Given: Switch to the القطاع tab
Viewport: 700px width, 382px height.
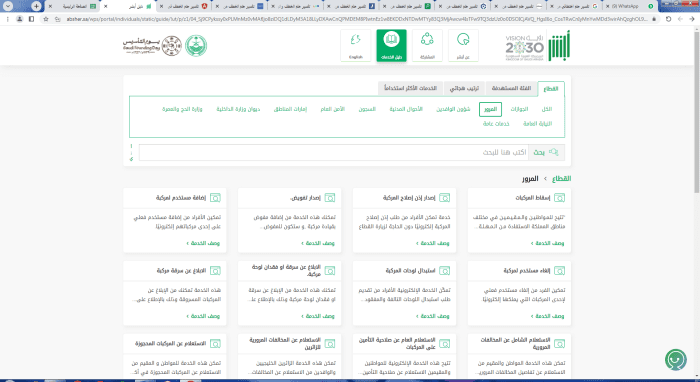Looking at the screenshot, I should coord(551,88).
